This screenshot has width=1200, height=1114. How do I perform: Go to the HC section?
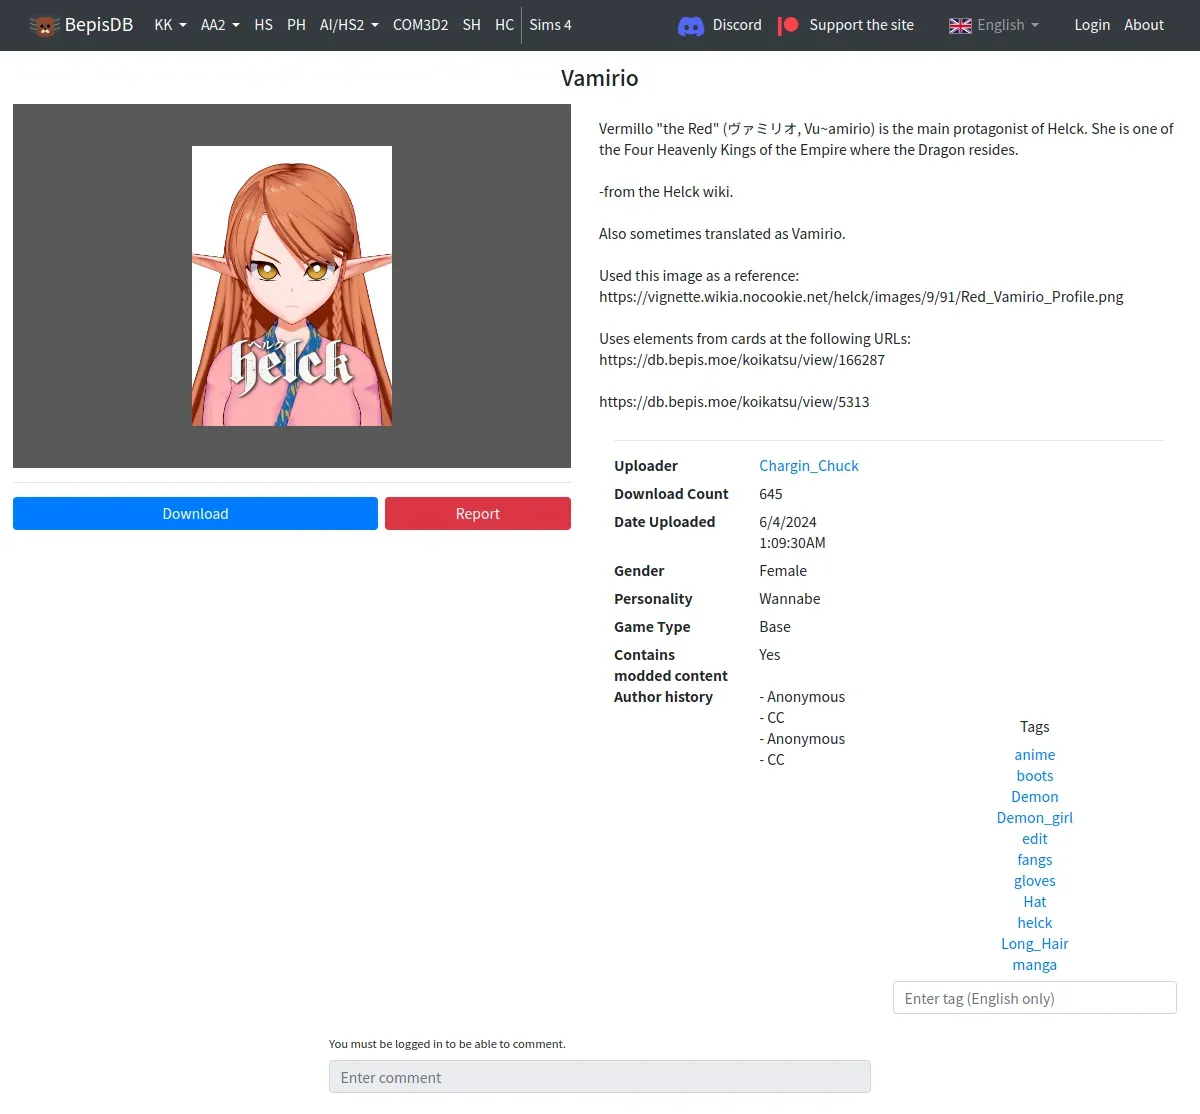tap(505, 25)
